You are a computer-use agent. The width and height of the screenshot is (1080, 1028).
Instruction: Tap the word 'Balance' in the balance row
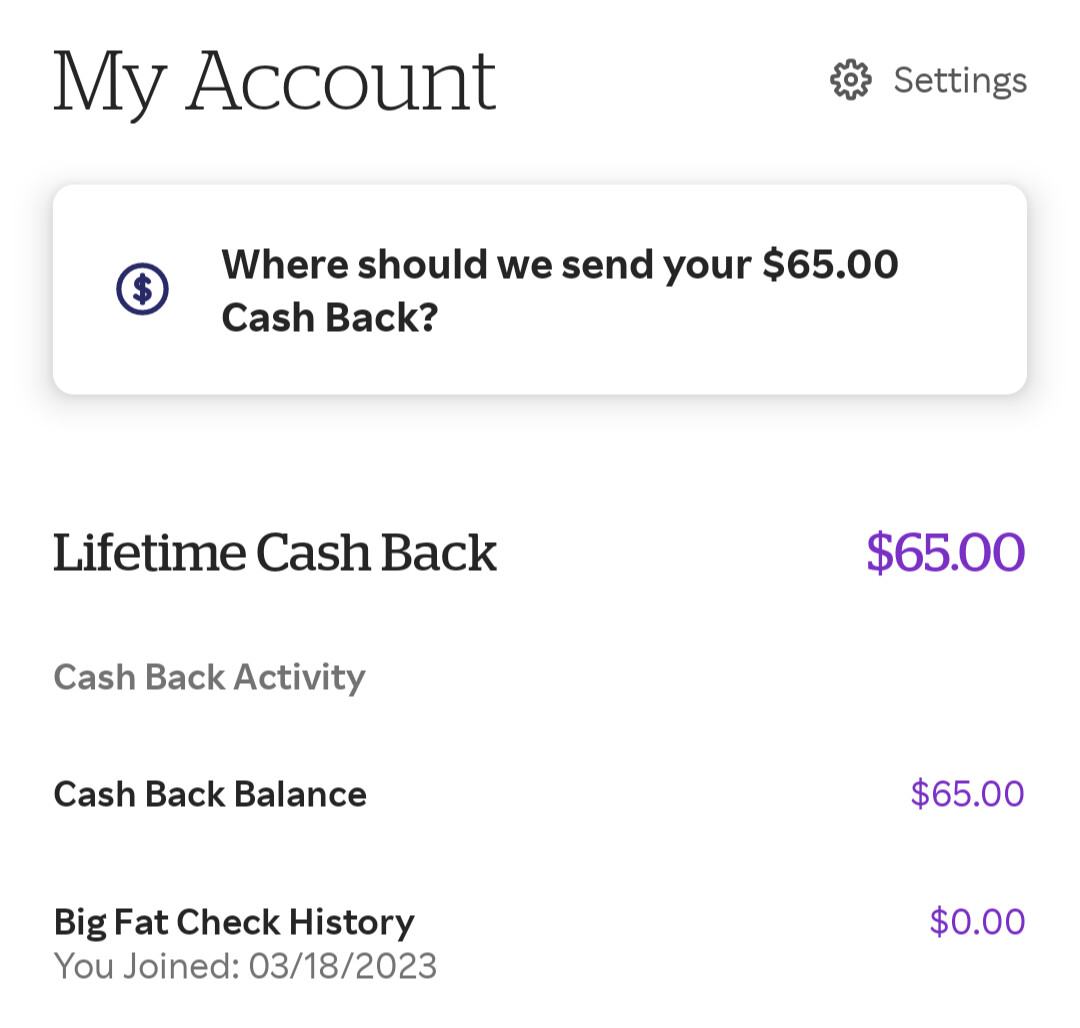pos(301,794)
